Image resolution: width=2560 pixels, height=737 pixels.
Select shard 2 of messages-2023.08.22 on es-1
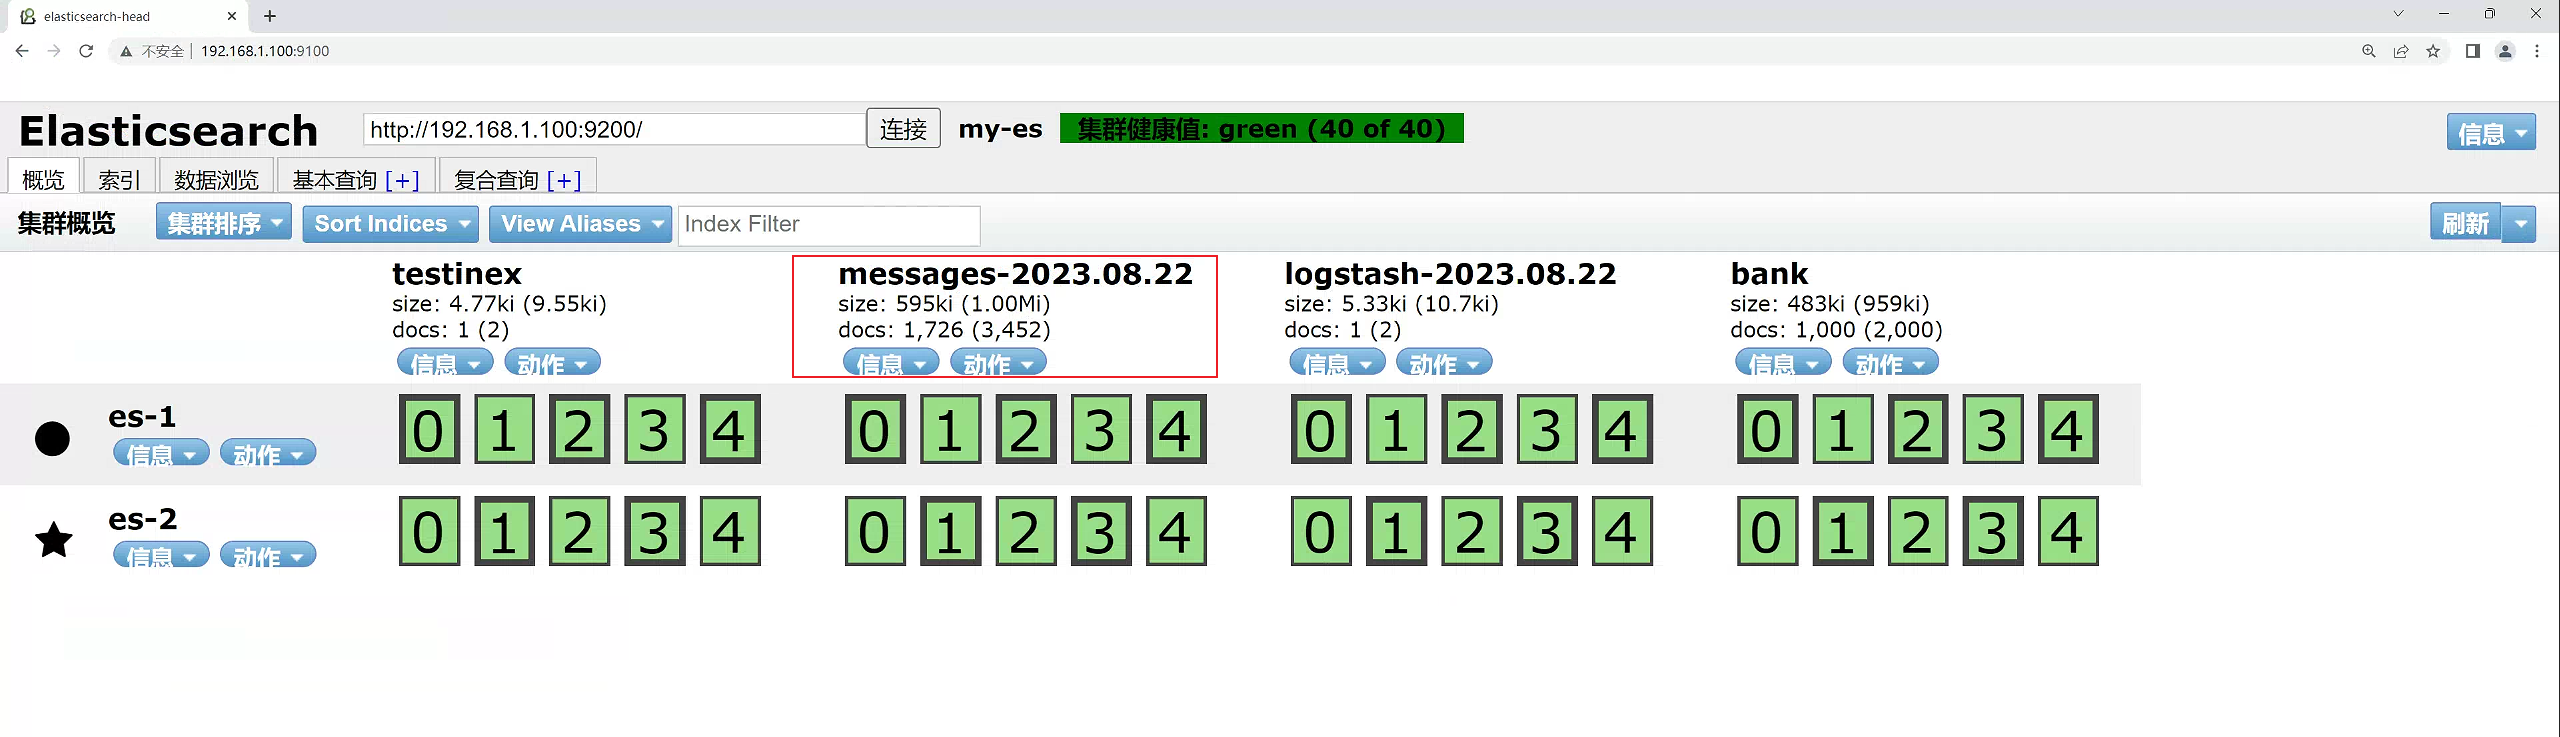click(1026, 429)
